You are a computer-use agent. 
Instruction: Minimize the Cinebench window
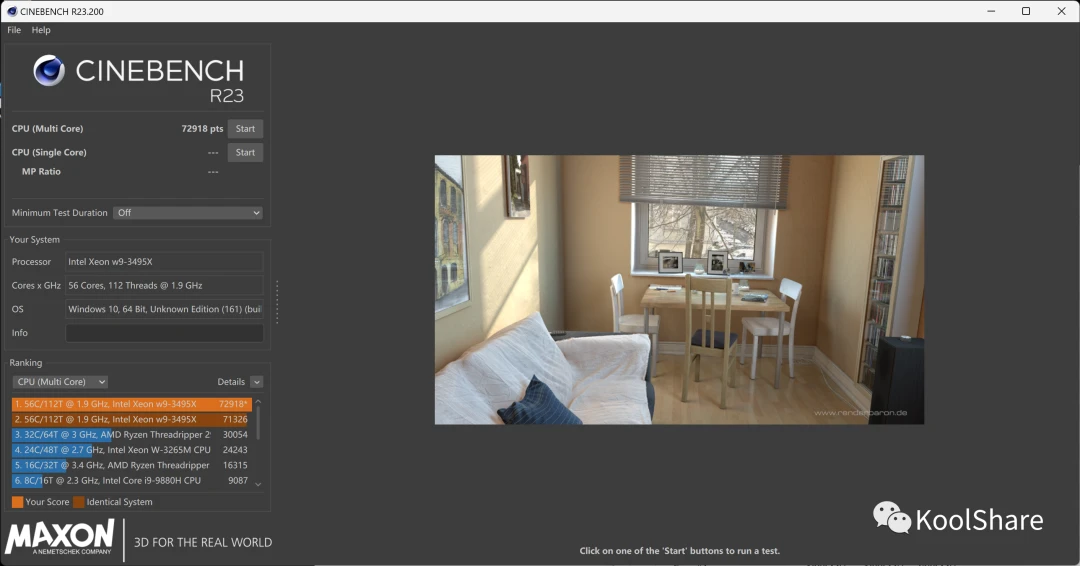click(991, 11)
